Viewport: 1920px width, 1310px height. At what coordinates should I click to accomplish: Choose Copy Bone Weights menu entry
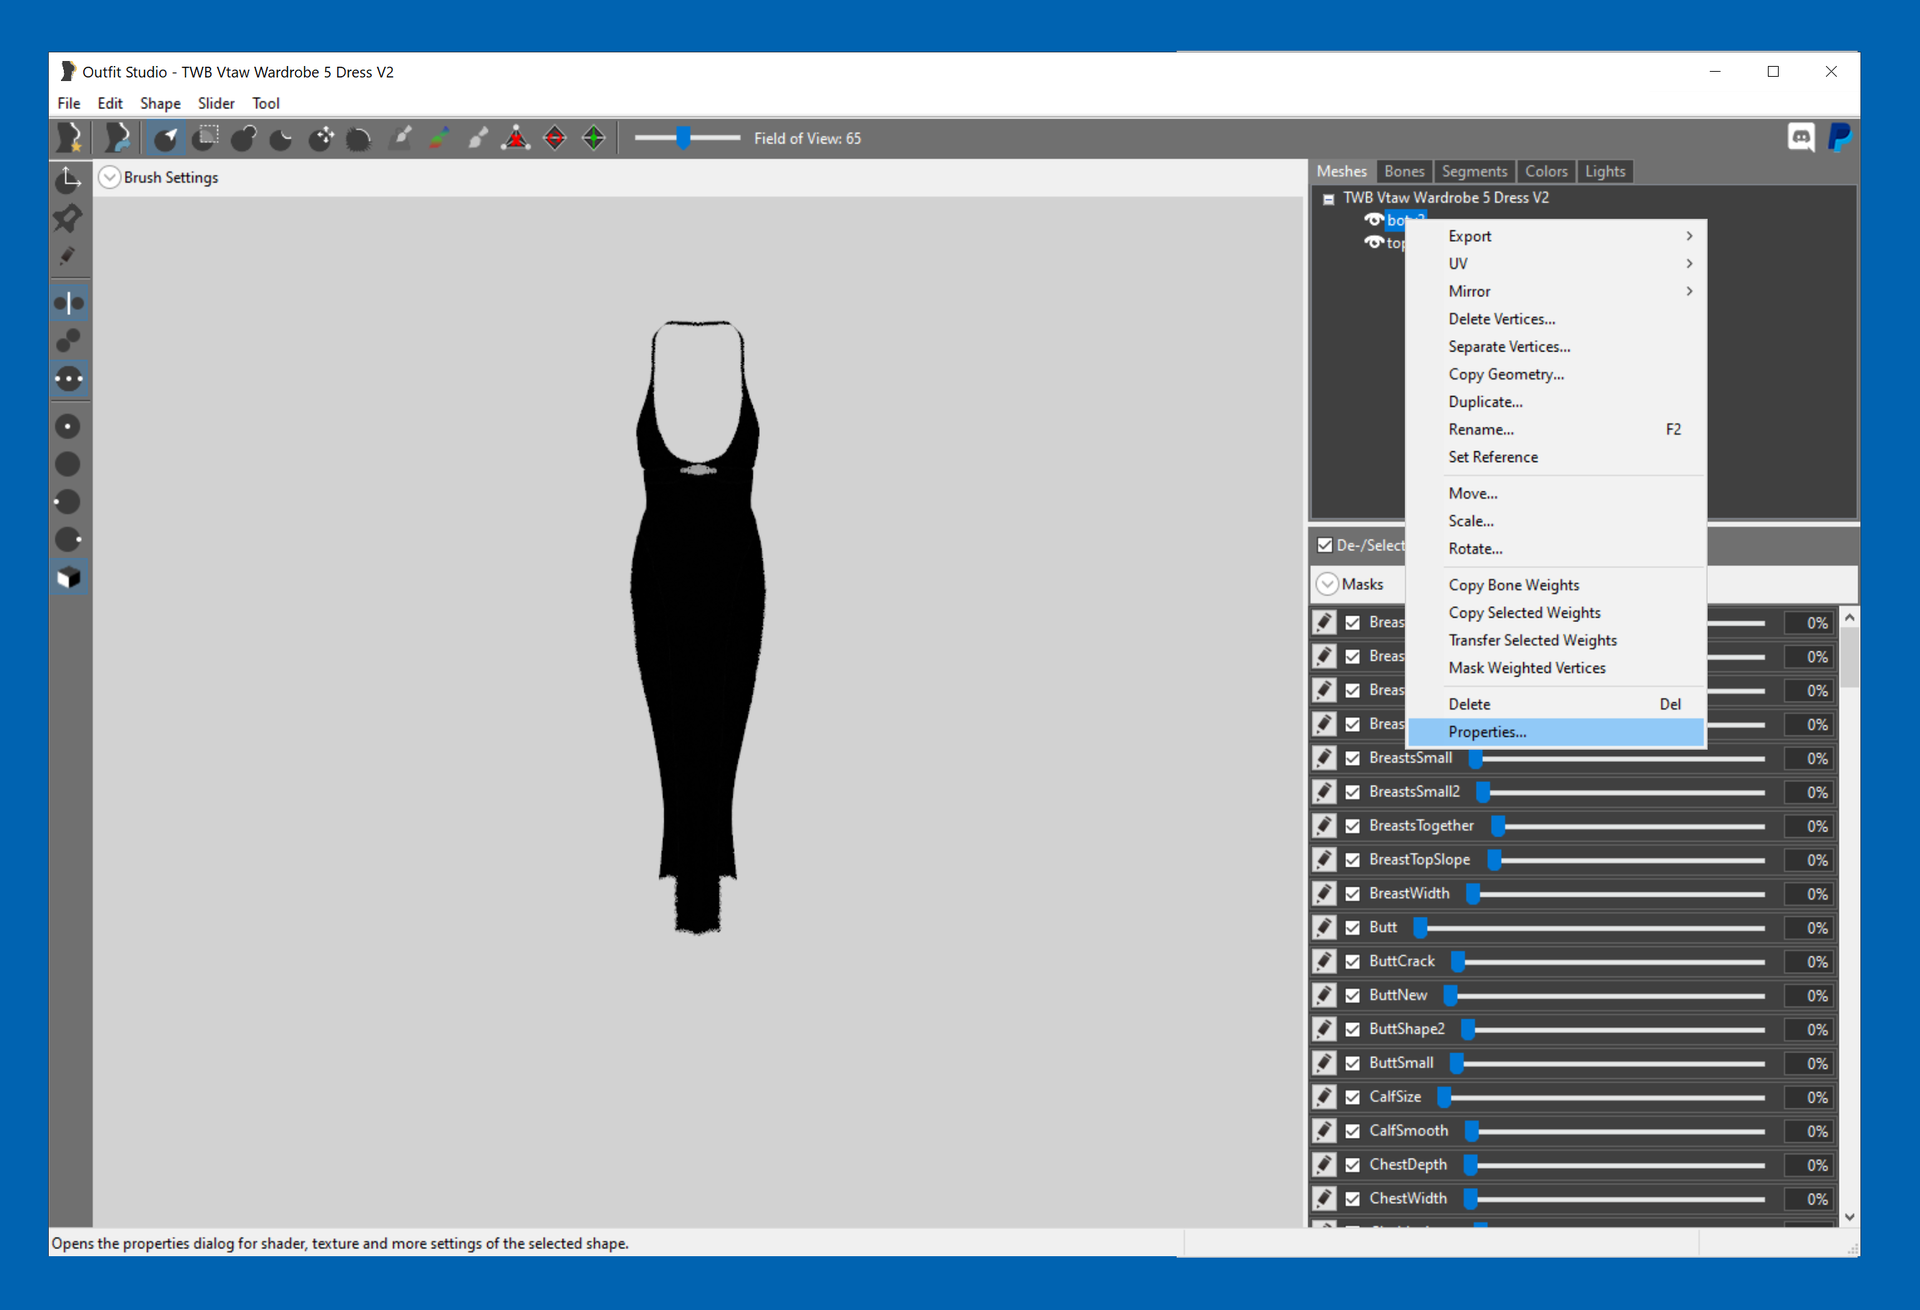(1556, 585)
